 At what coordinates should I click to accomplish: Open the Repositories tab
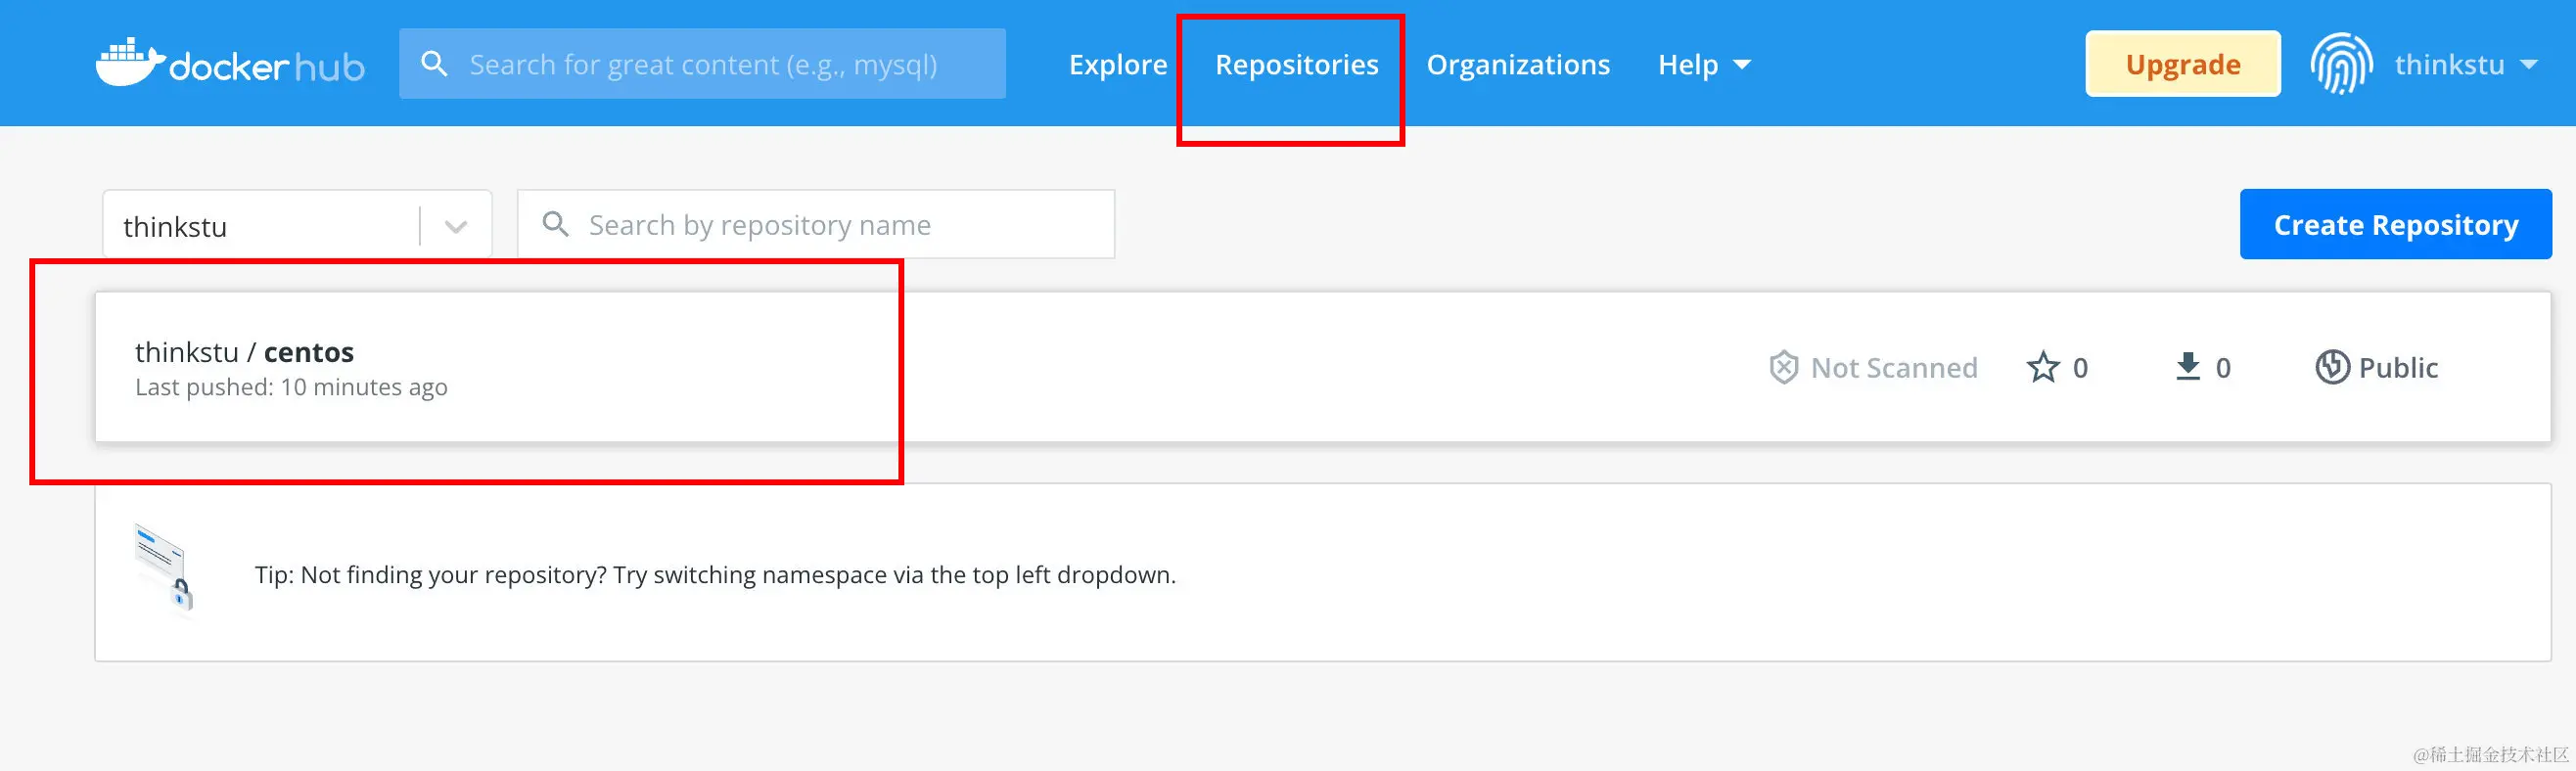pyautogui.click(x=1296, y=64)
